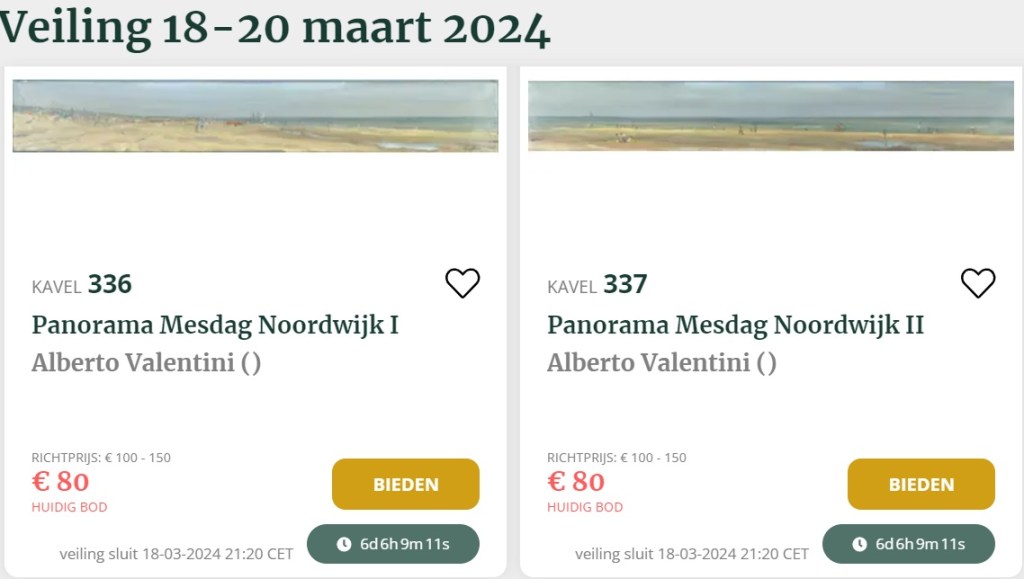
Task: Click the Veiling 18-20 maart 2024 heading
Action: [275, 28]
